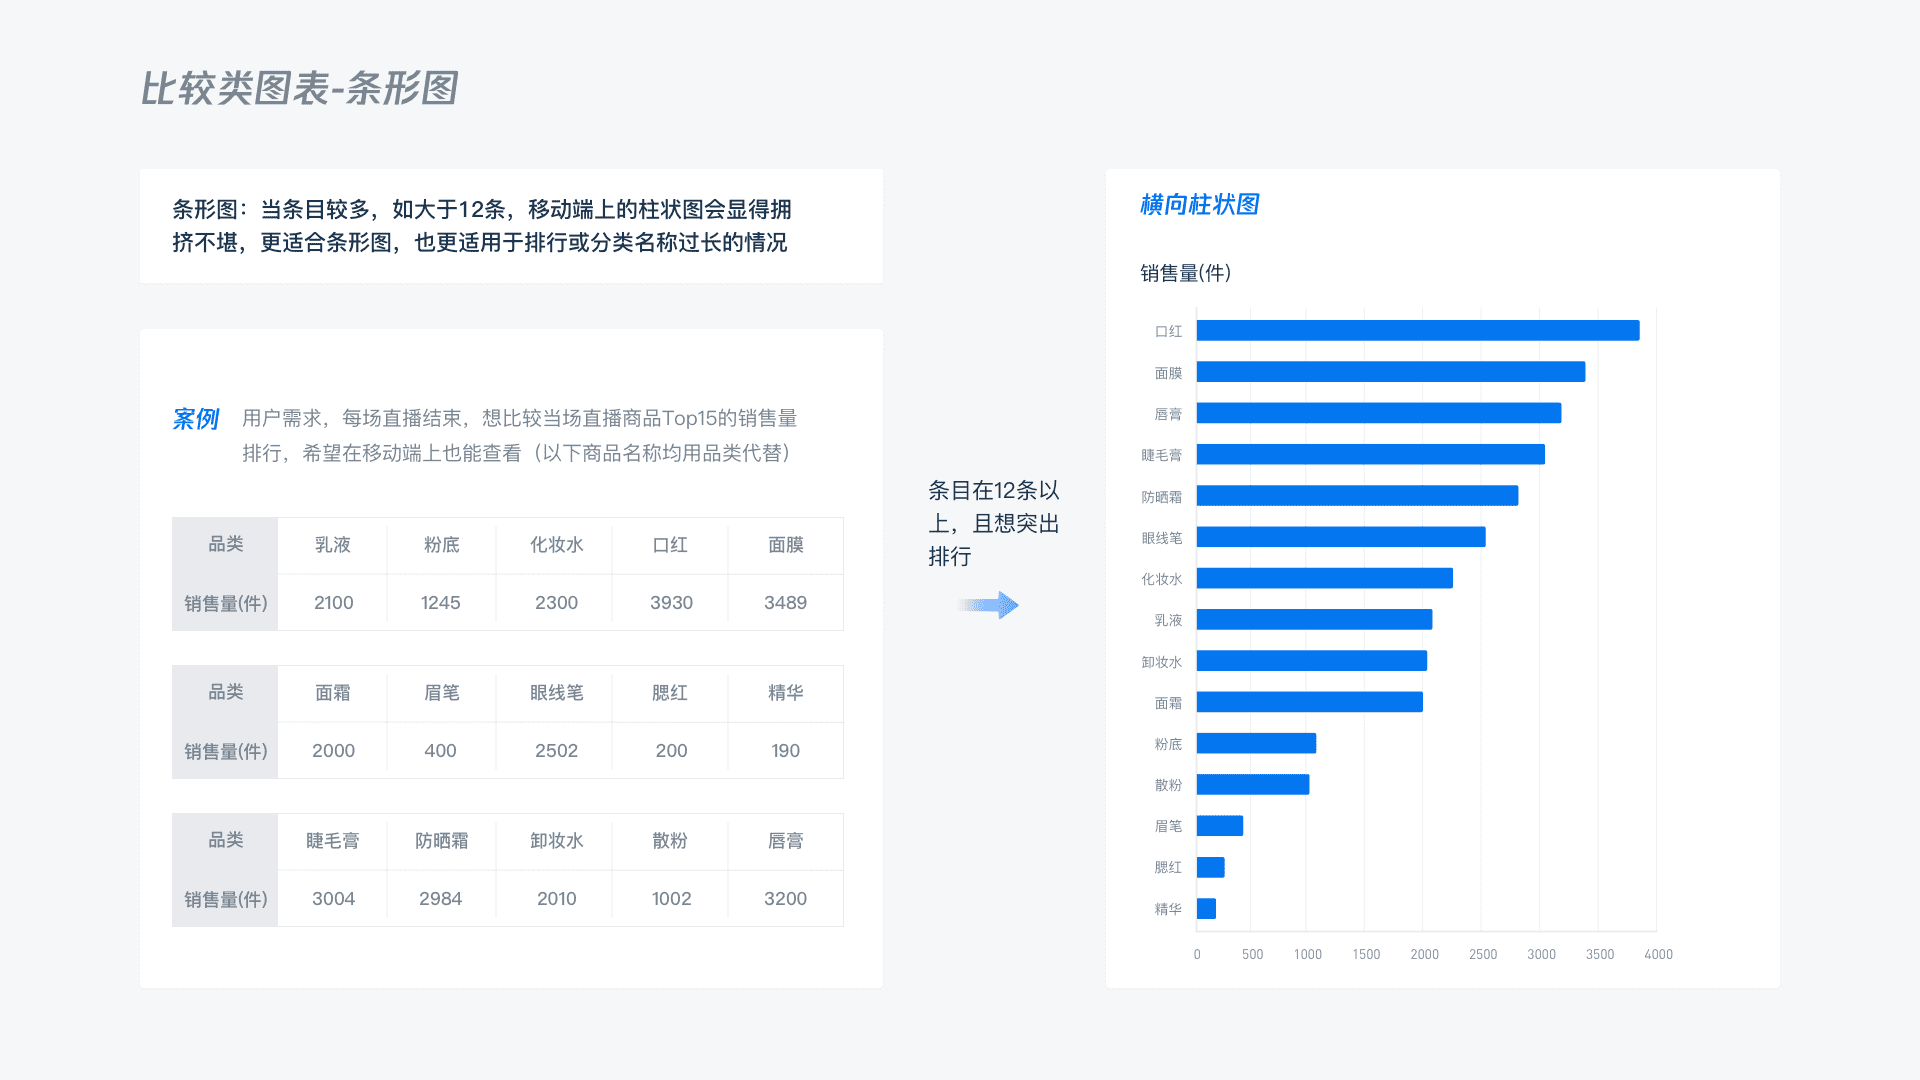The width and height of the screenshot is (1920, 1080).
Task: Click the 案例 heading label
Action: tap(195, 419)
